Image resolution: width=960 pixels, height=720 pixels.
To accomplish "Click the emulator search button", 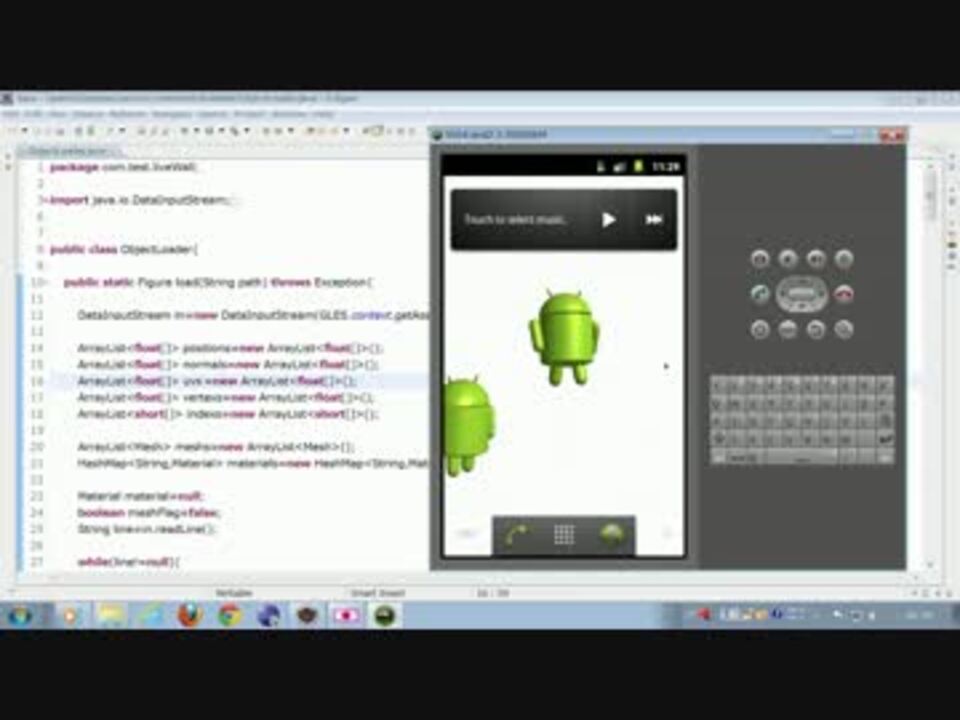I will [844, 330].
